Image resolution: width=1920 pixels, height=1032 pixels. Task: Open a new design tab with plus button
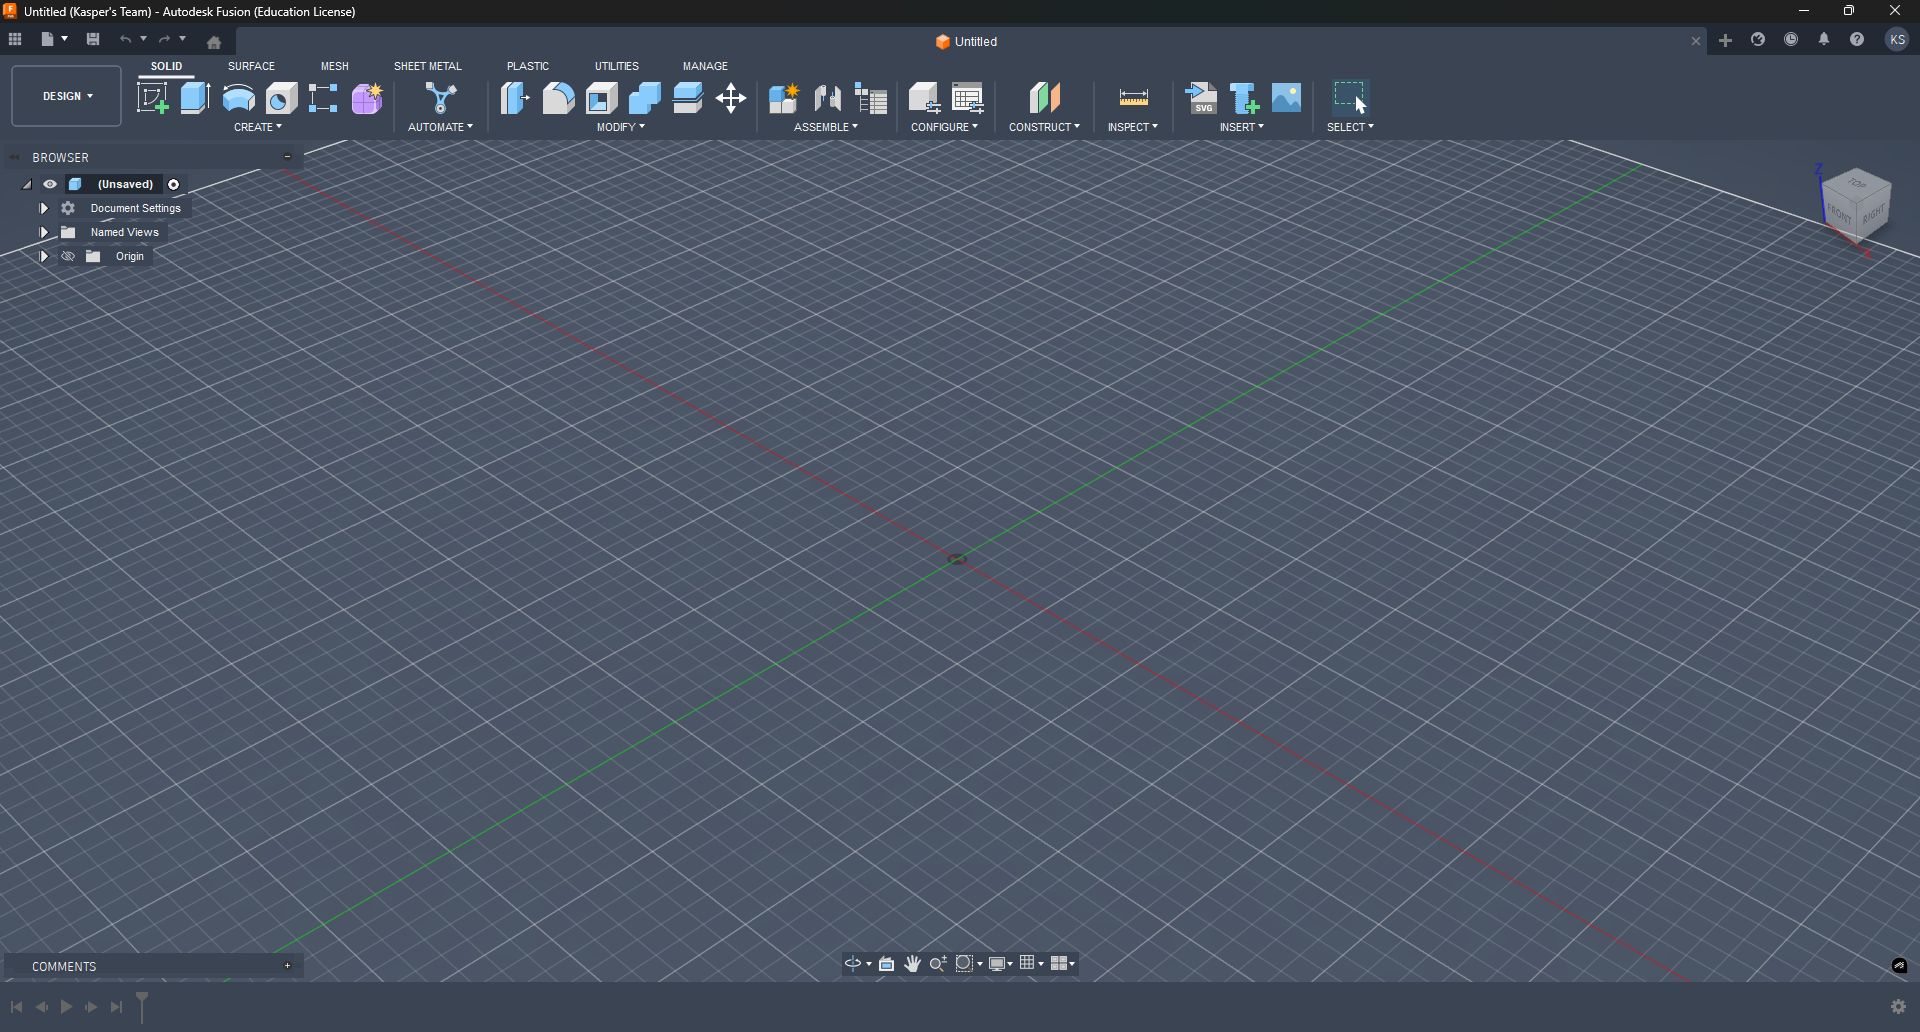click(1726, 40)
